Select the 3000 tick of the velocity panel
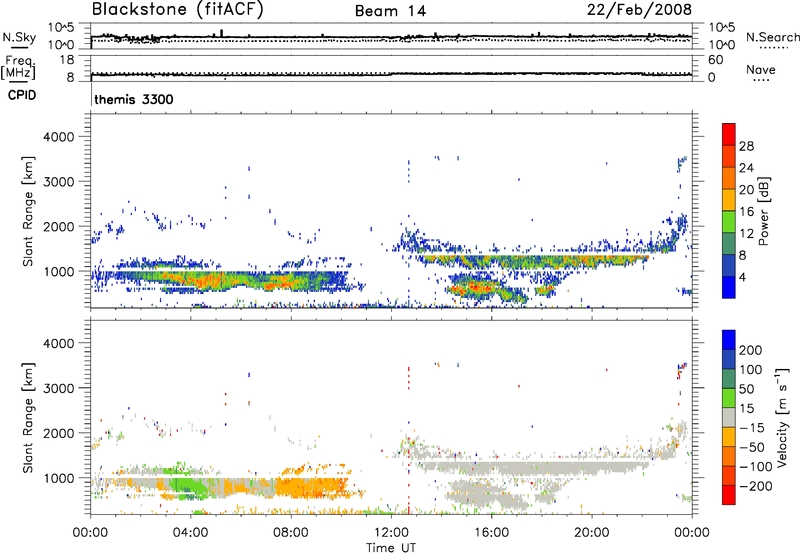 tap(59, 388)
